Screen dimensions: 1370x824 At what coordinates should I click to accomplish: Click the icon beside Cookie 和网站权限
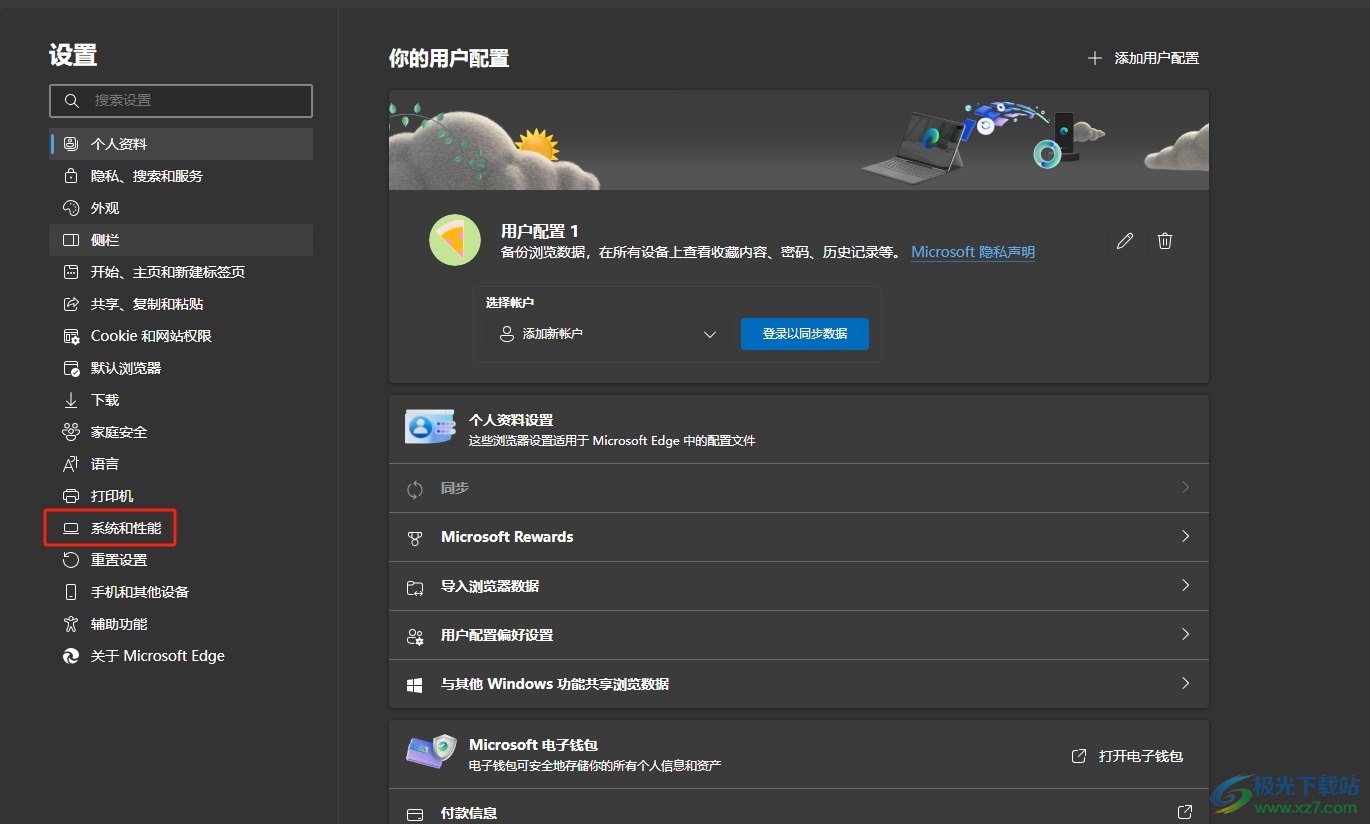coord(71,336)
